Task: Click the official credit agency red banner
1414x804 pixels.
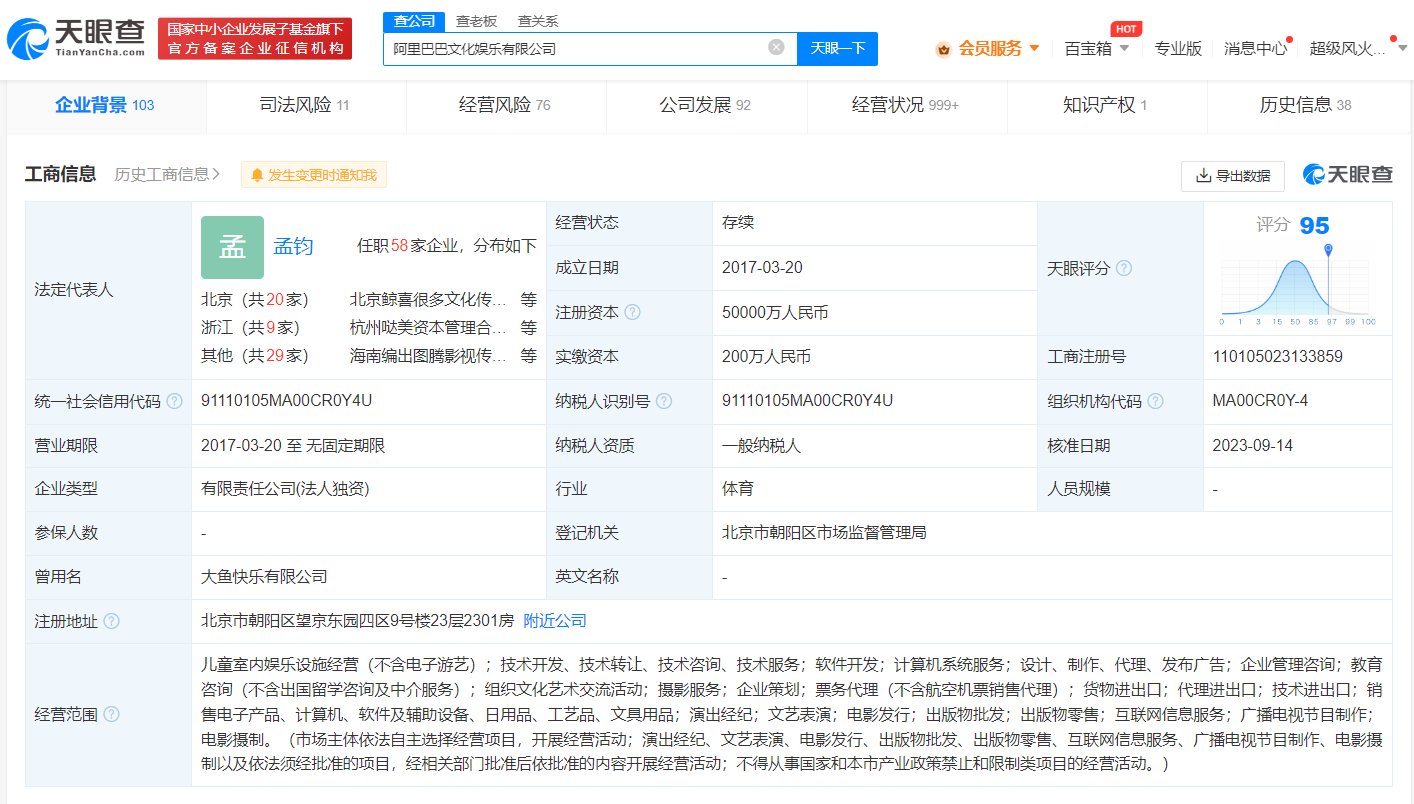Action: [255, 38]
